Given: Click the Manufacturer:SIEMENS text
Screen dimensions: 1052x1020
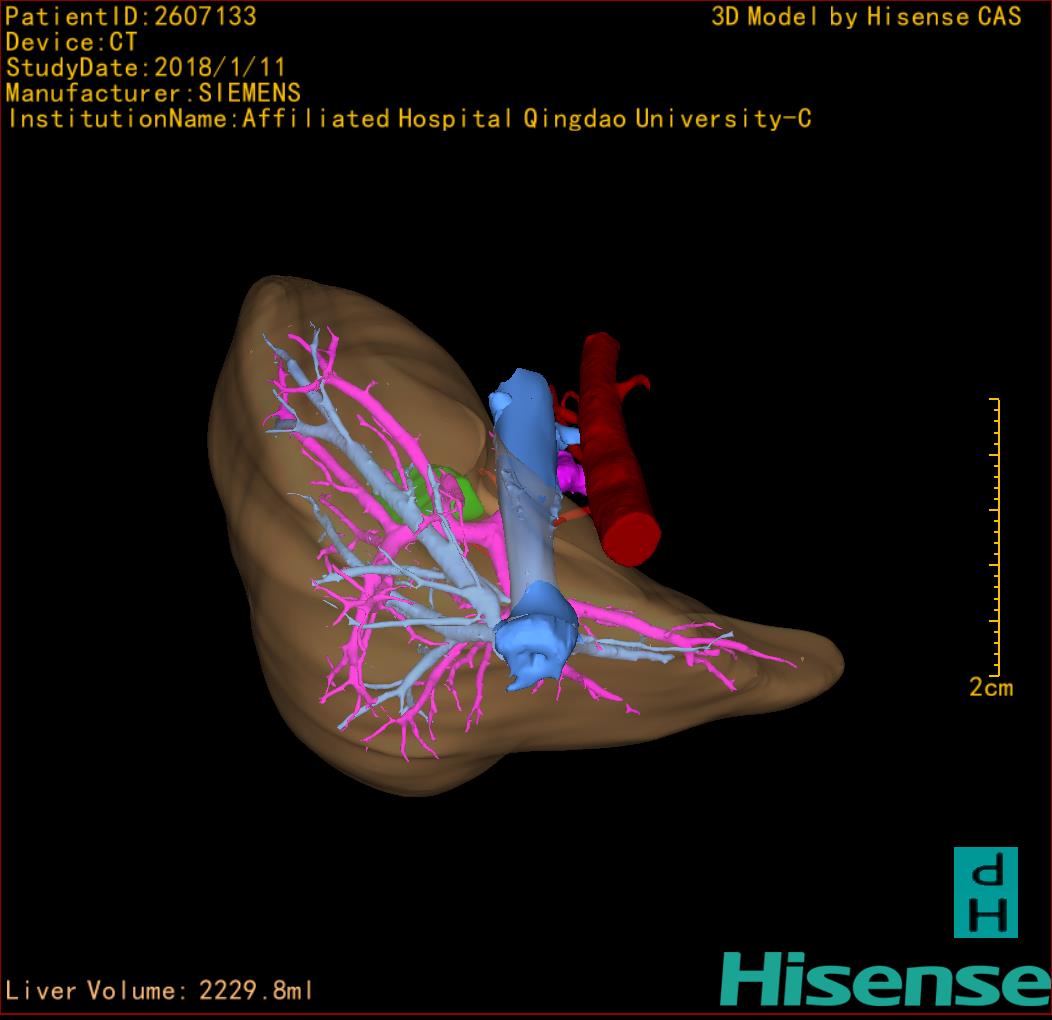Looking at the screenshot, I should (x=153, y=93).
